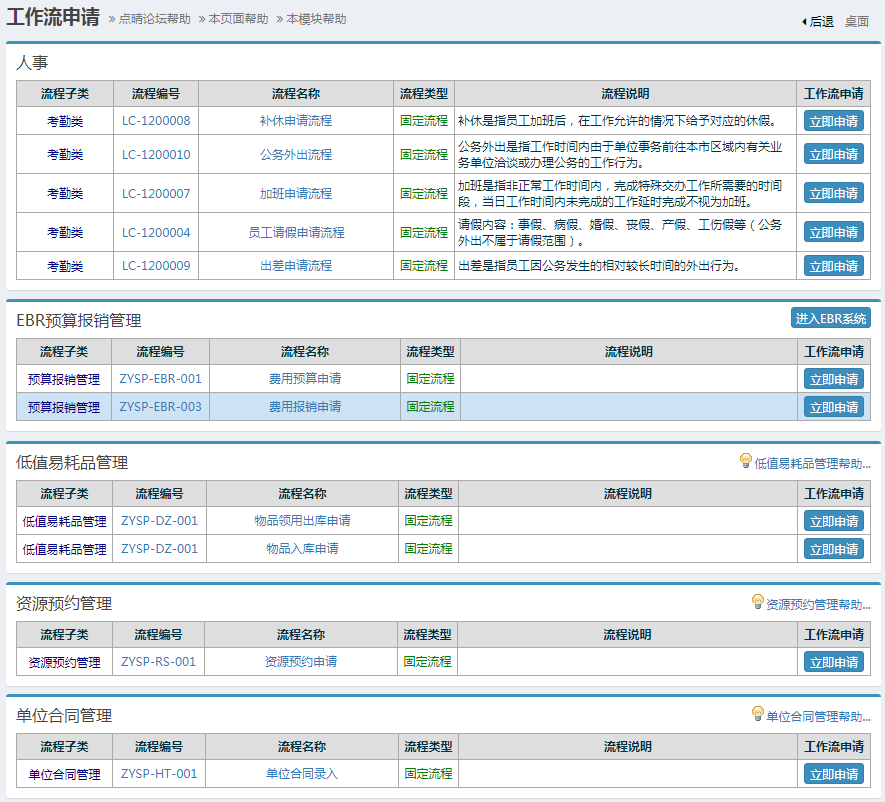Viewport: 885px width, 802px height.
Task: Click lightbulb icon beside 低值易耗品管理帮助
Action: coord(745,461)
